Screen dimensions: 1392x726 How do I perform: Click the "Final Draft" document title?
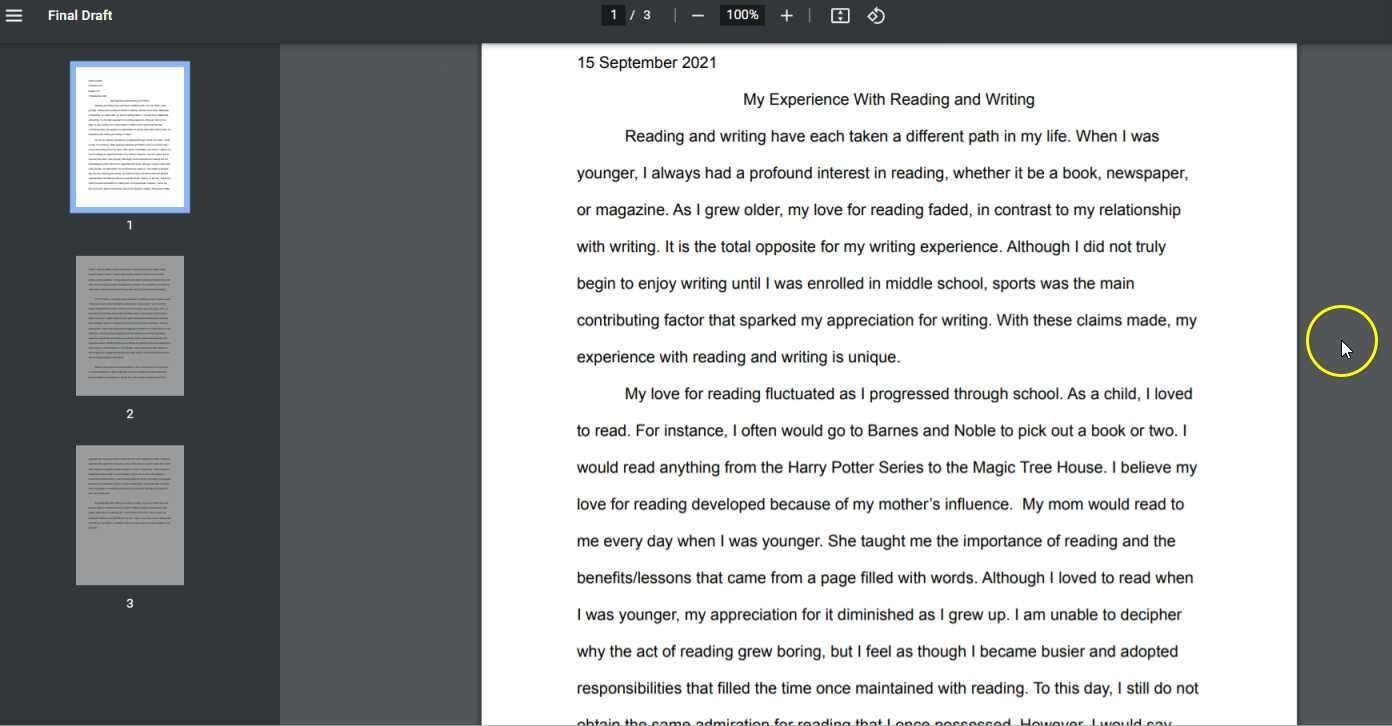[80, 14]
